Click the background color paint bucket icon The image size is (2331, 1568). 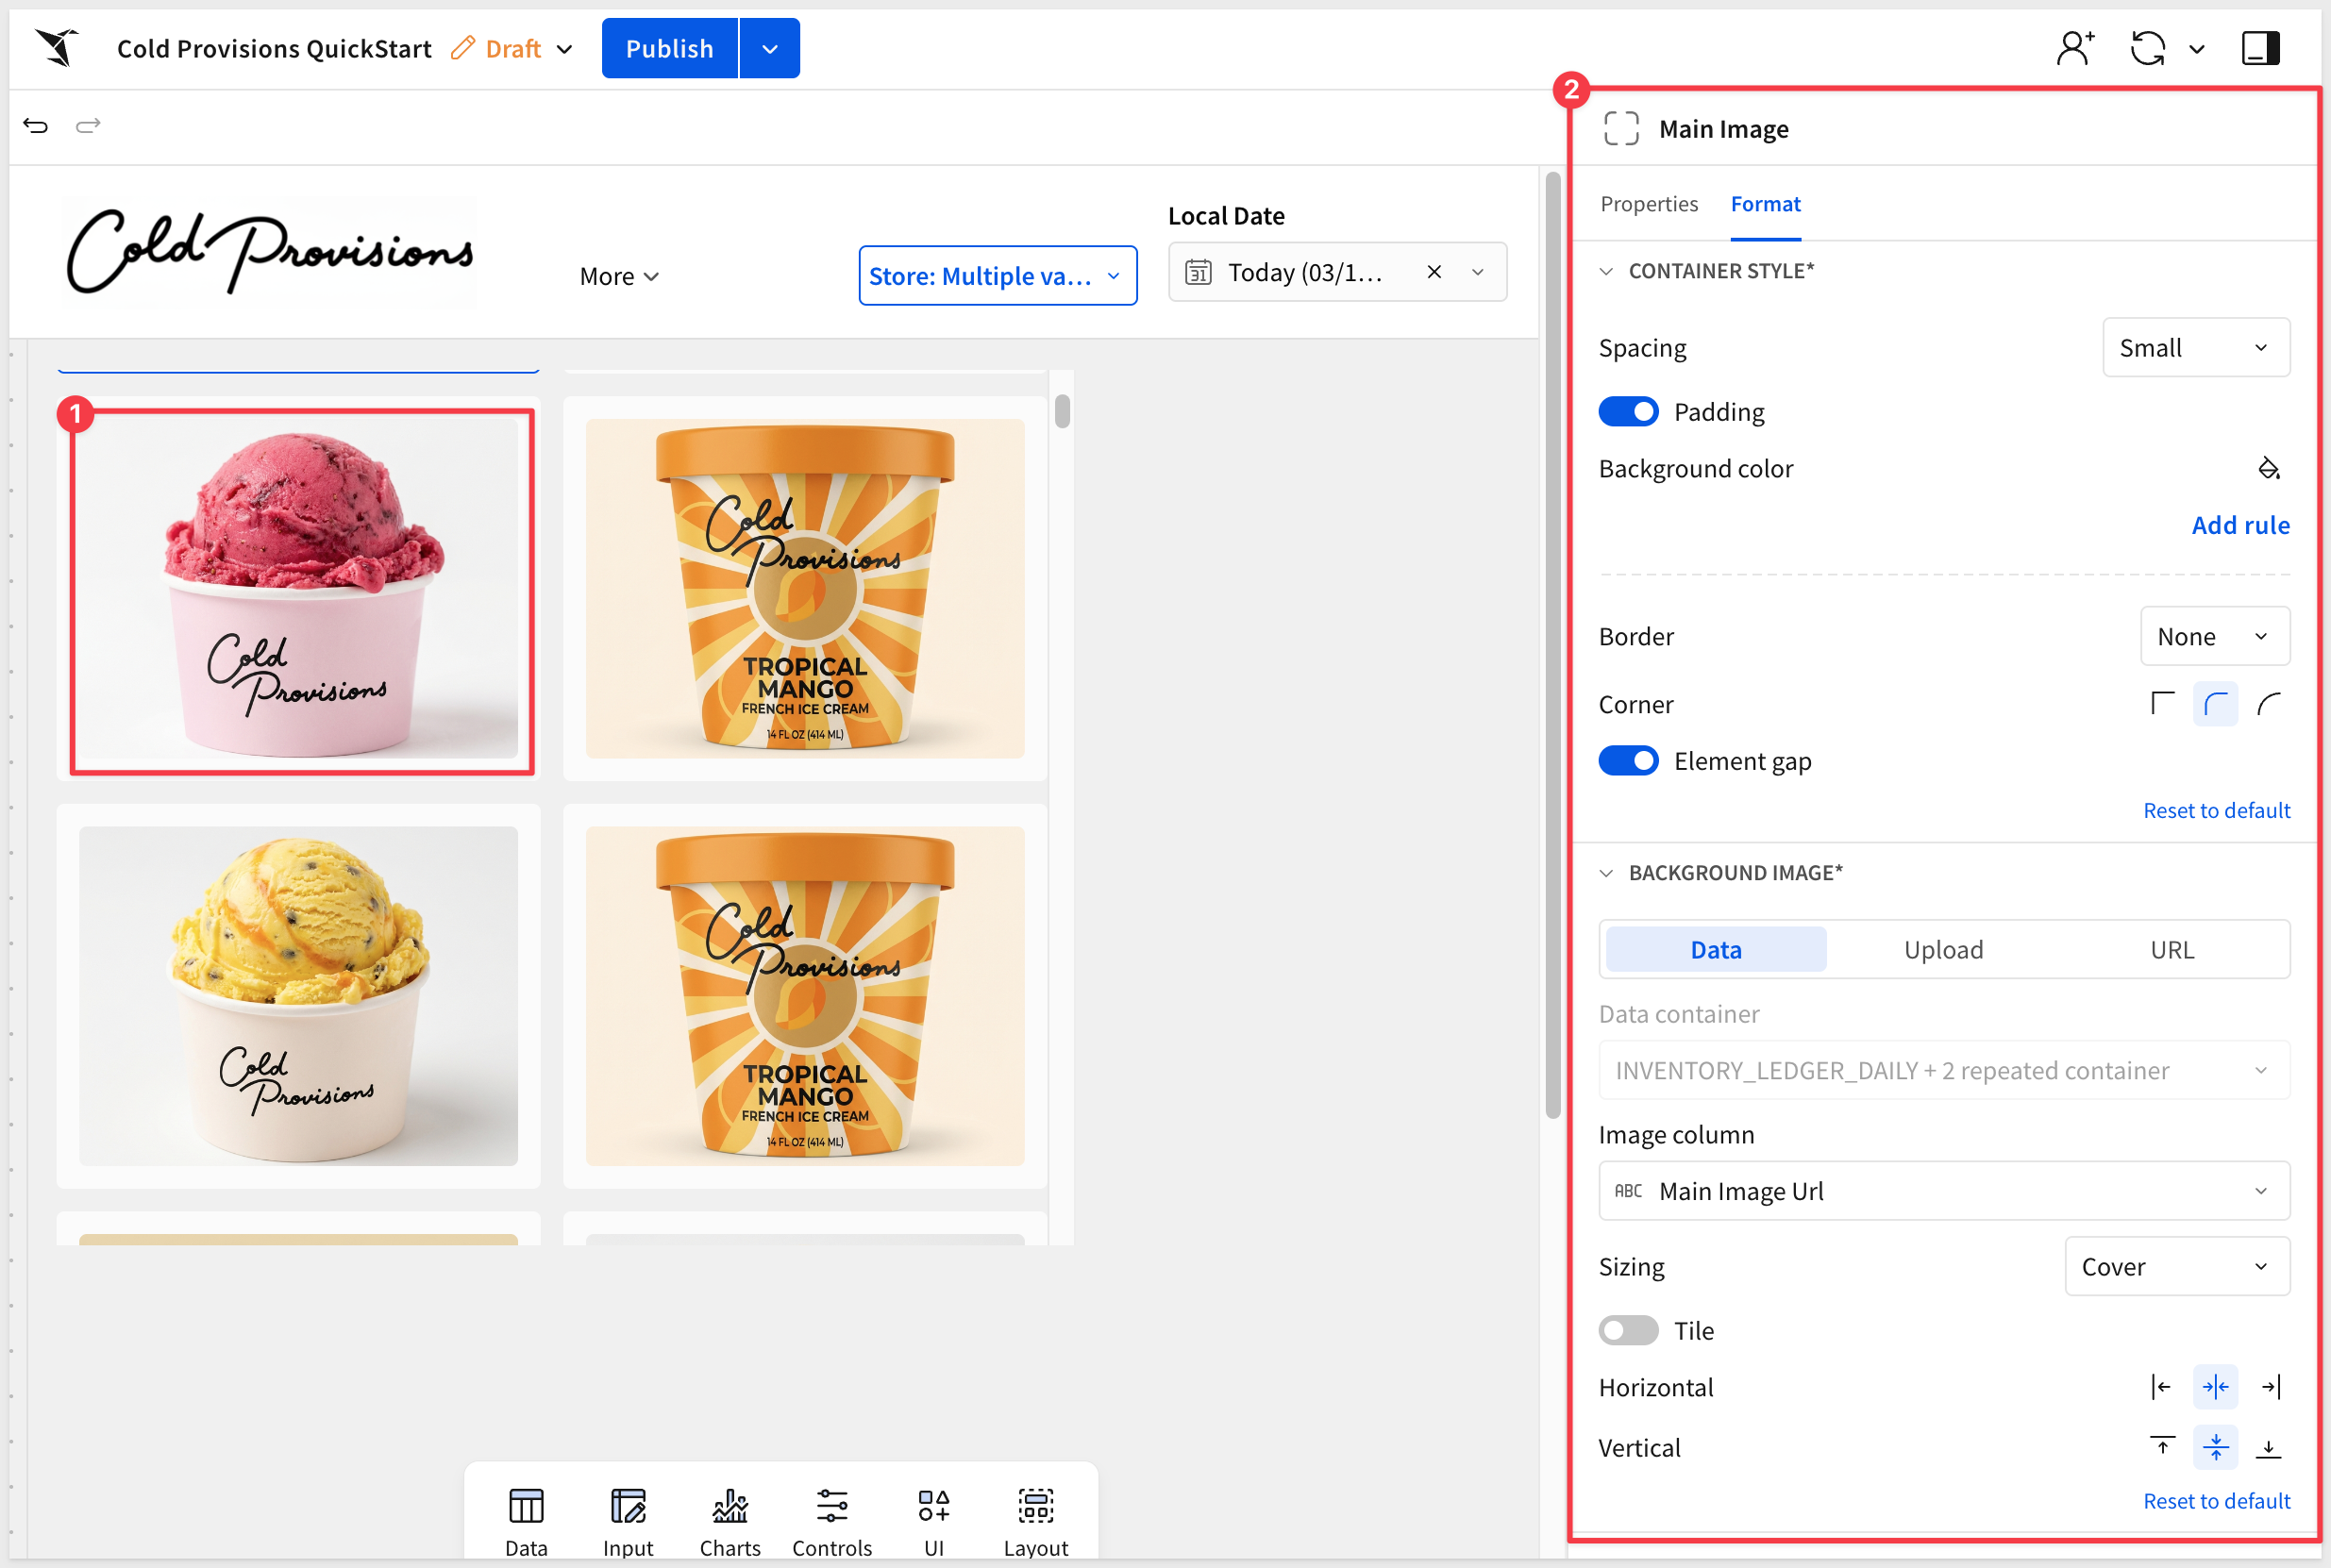(x=2268, y=468)
